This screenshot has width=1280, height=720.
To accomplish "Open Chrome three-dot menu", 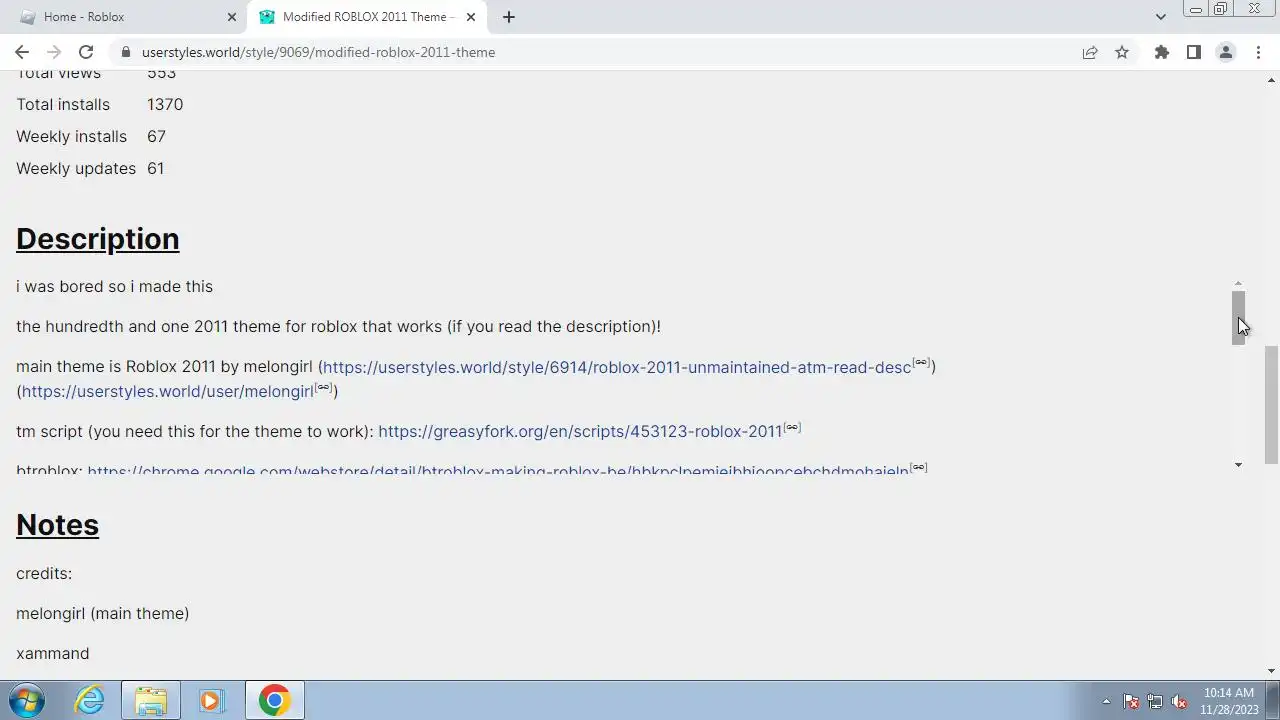I will pyautogui.click(x=1257, y=52).
